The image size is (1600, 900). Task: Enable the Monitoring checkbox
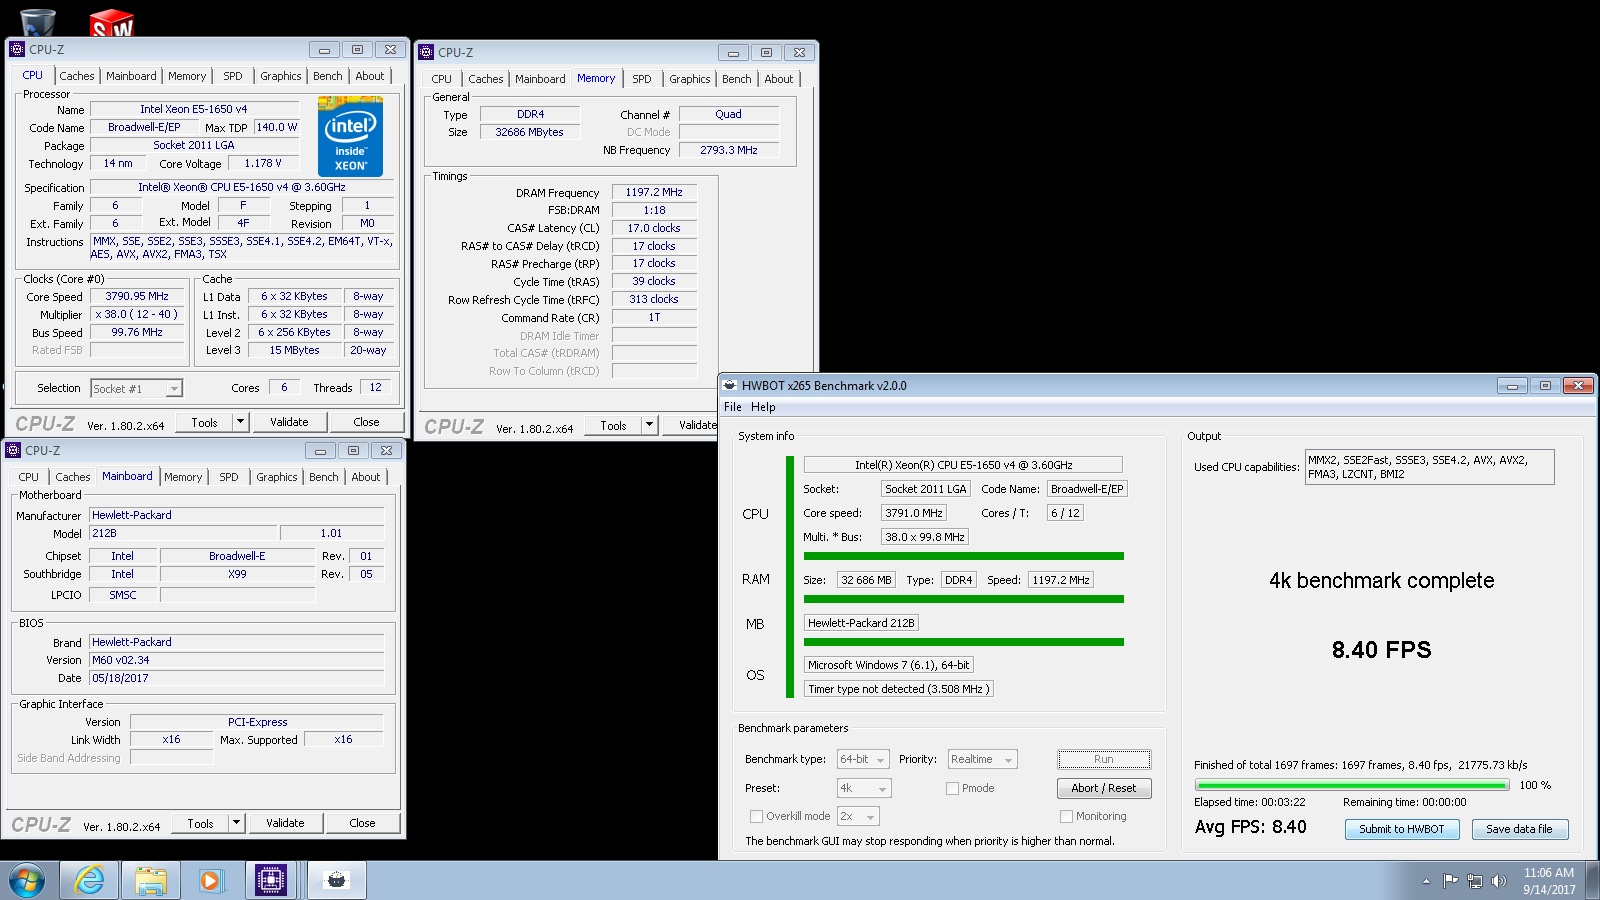[x=1066, y=816]
